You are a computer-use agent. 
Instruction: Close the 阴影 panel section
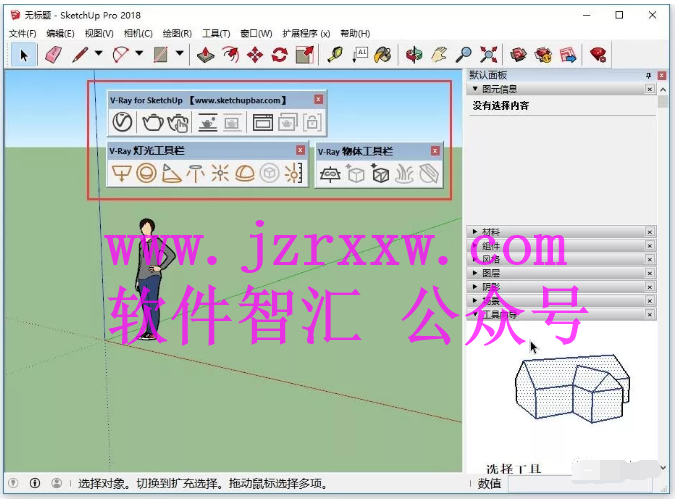tap(650, 287)
